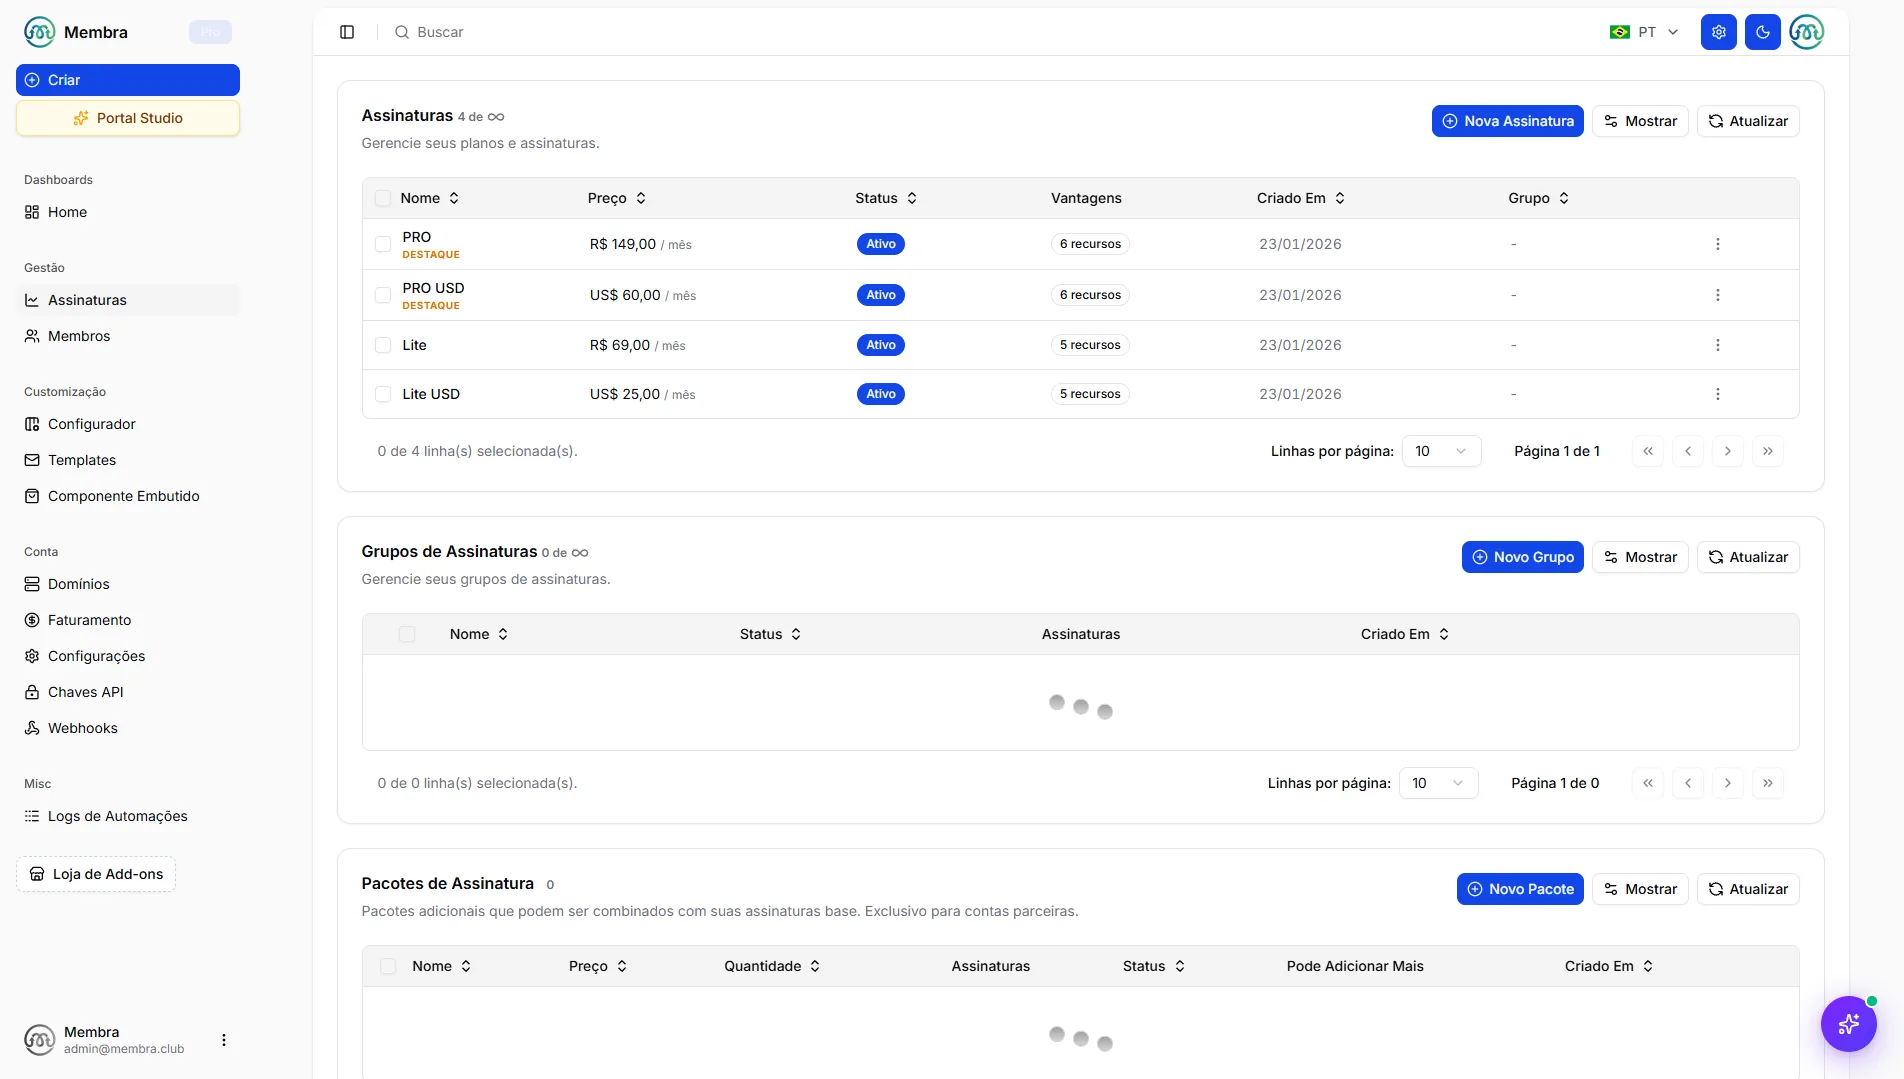Open the settings gear in top bar
This screenshot has width=1904, height=1079.
tap(1719, 32)
